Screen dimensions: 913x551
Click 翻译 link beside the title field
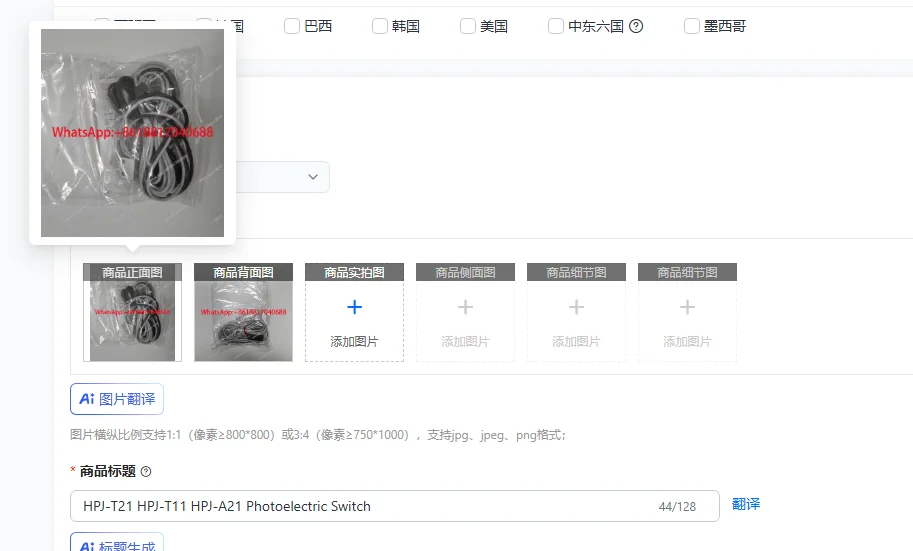746,504
